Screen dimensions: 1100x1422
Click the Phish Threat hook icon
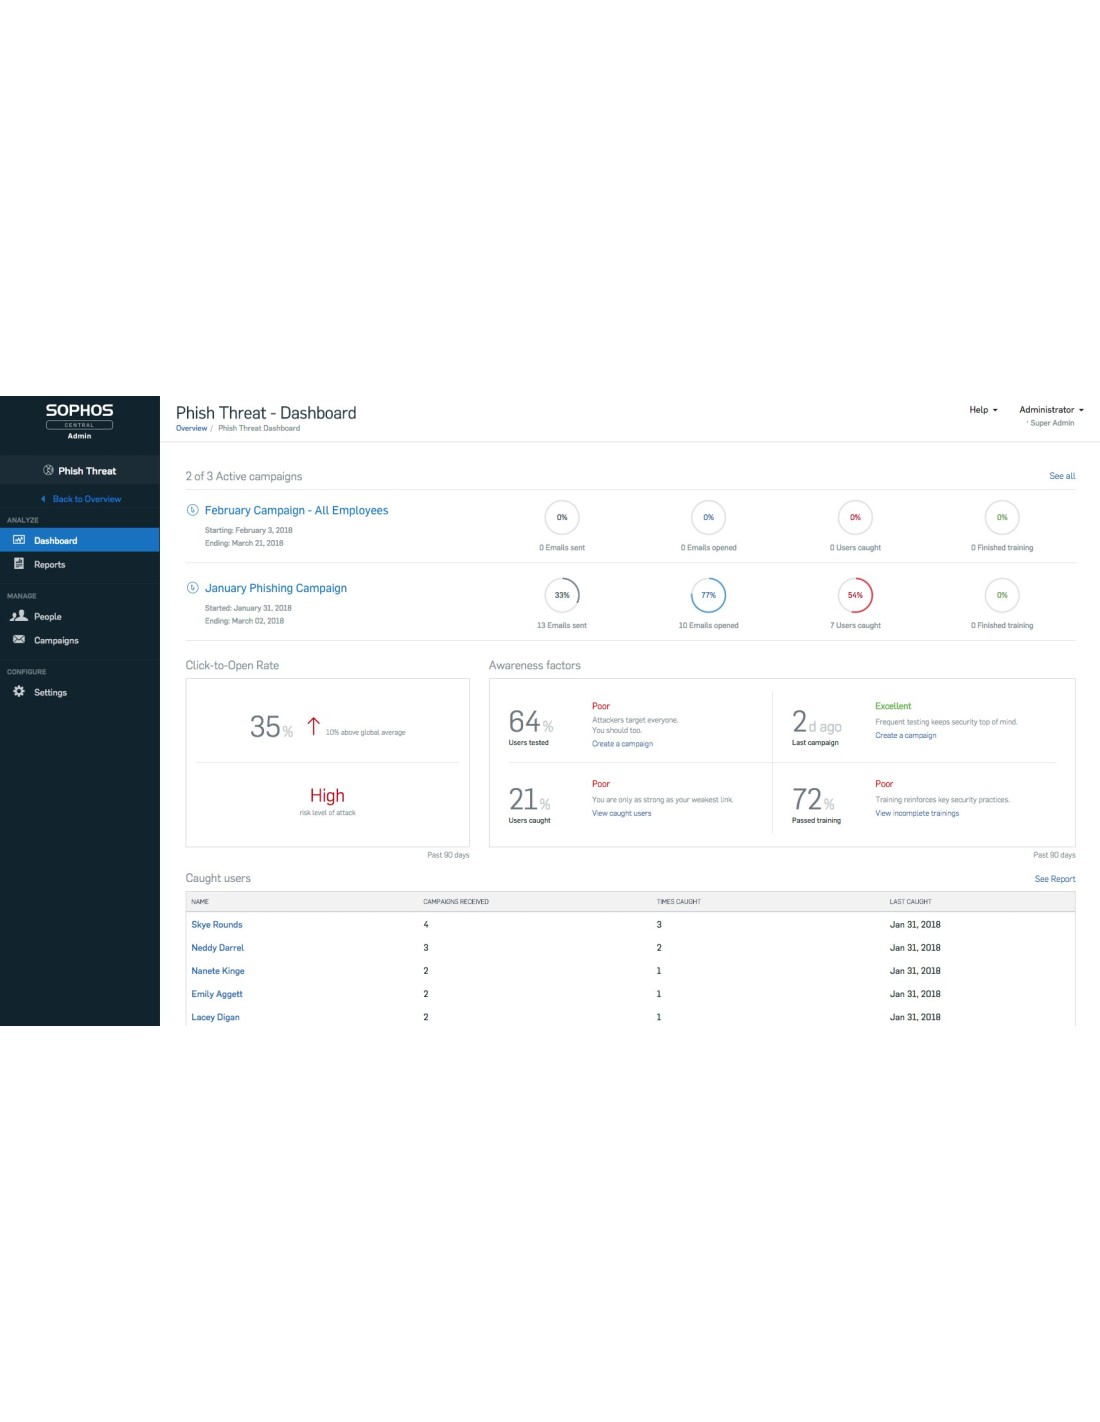point(48,470)
